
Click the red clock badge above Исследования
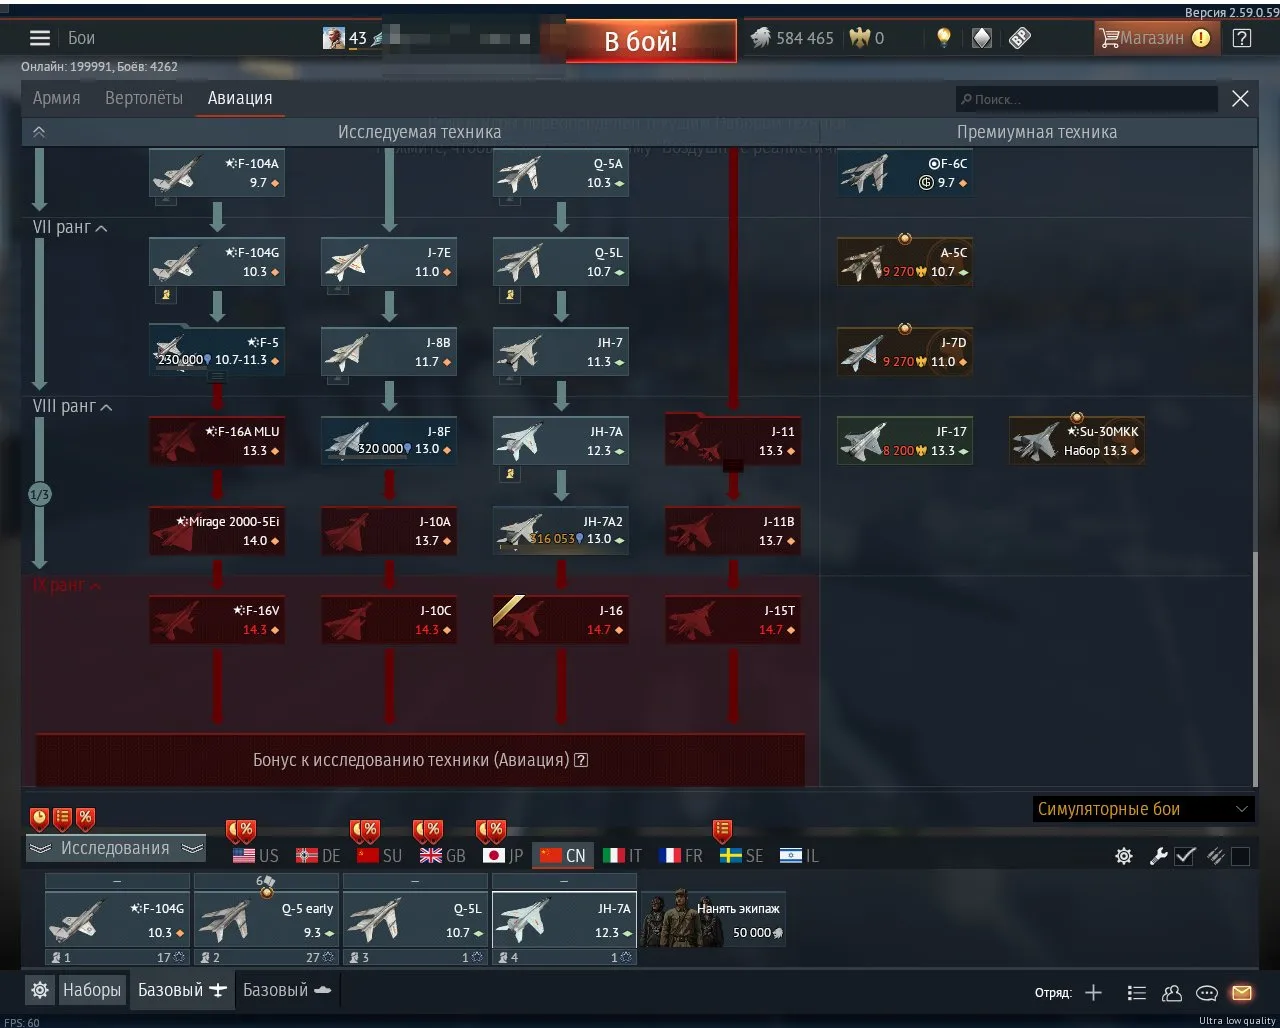point(39,818)
